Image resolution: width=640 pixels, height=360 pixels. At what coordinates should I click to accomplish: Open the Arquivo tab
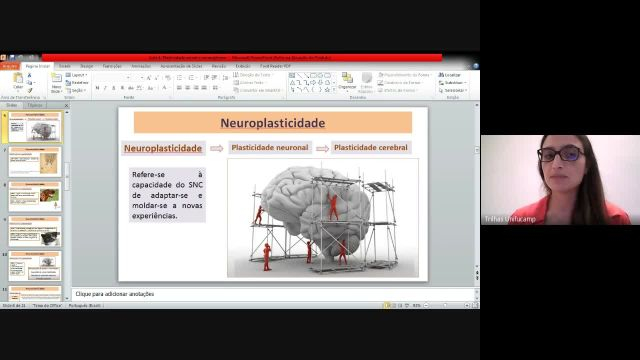pyautogui.click(x=10, y=66)
